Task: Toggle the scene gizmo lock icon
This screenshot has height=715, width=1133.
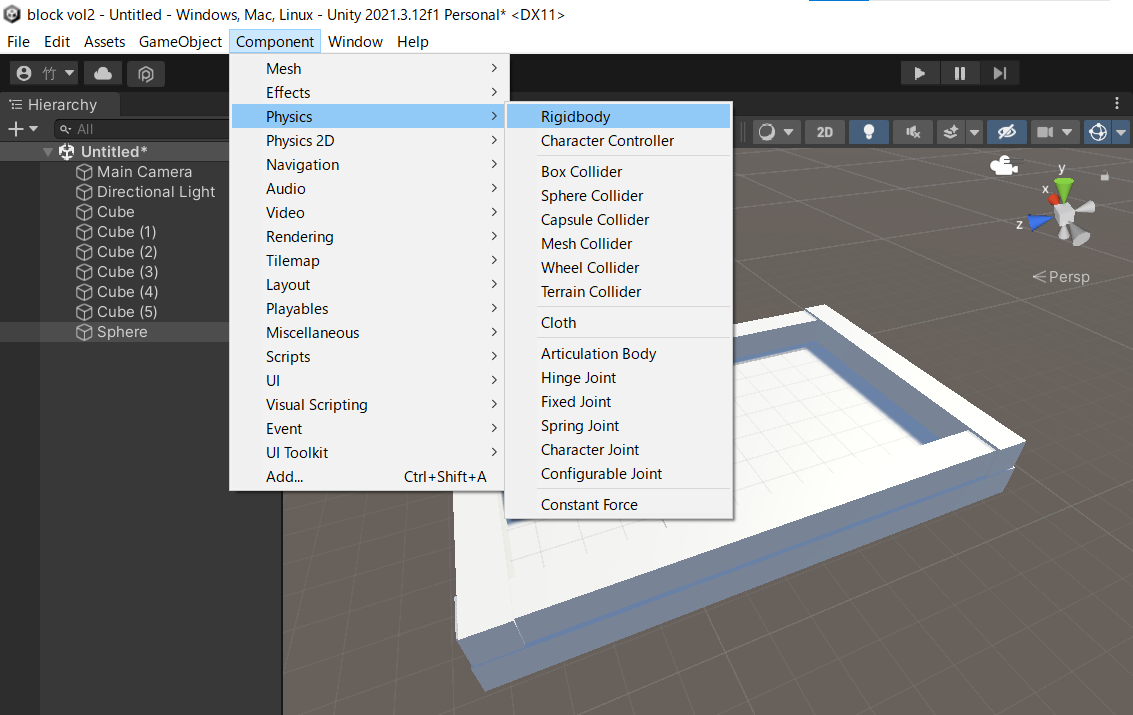Action: (1104, 176)
